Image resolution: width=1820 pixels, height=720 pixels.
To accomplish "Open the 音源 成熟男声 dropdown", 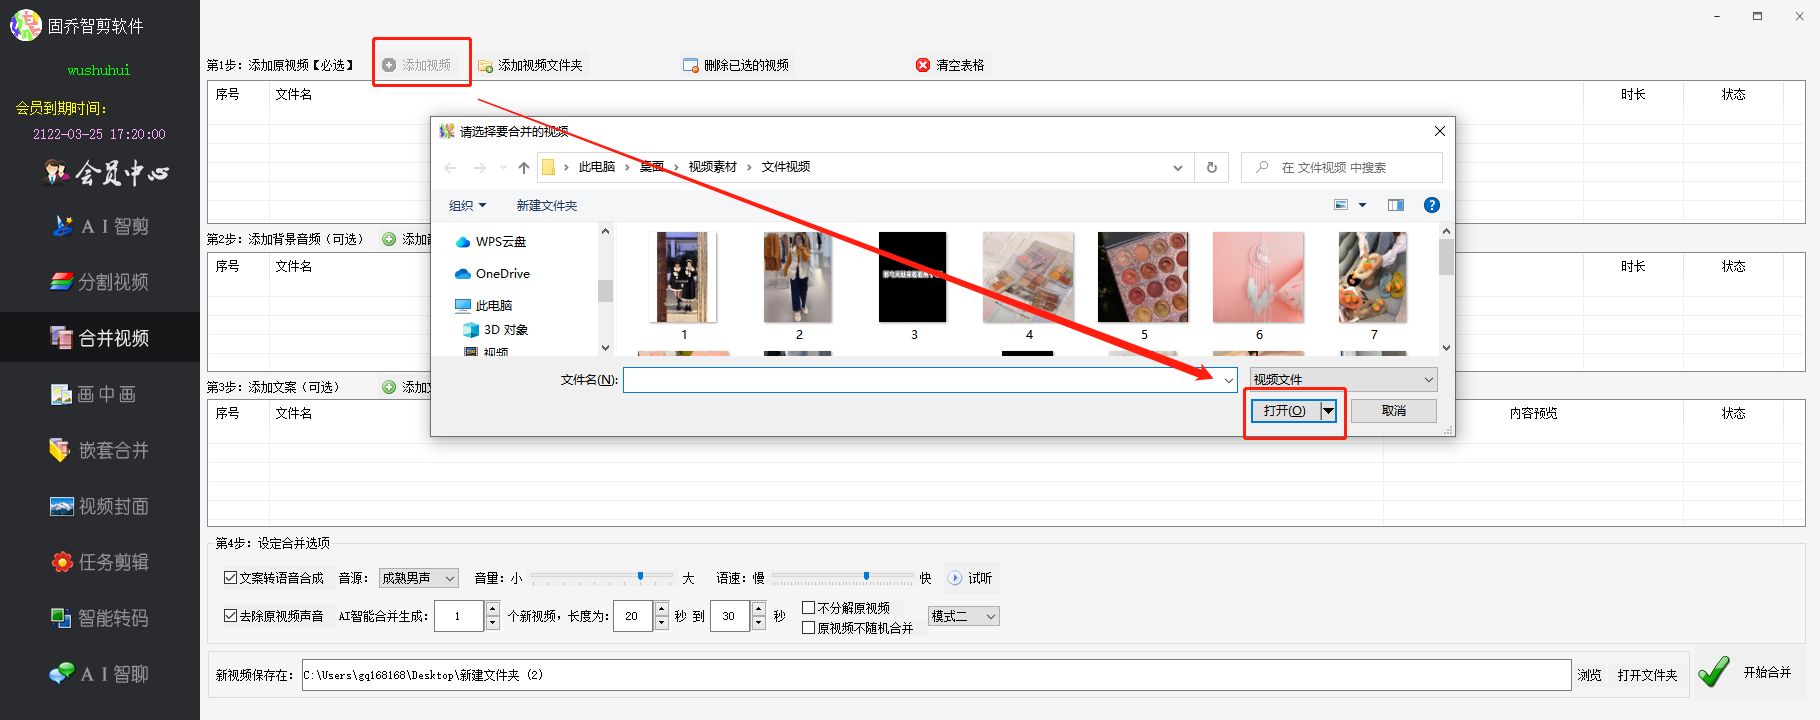I will tap(418, 578).
